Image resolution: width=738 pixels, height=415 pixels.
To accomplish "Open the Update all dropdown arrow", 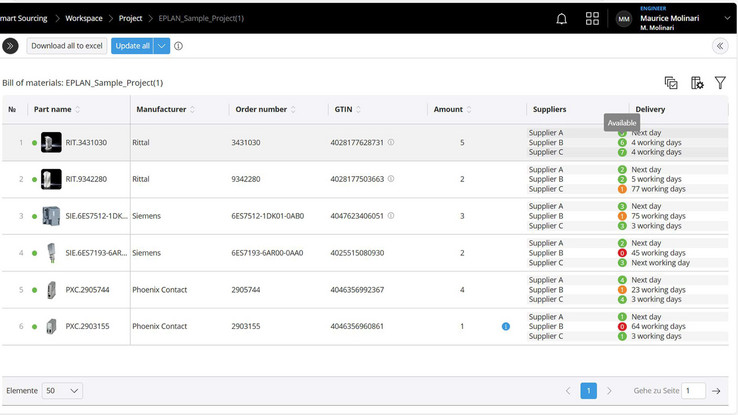I will 162,46.
